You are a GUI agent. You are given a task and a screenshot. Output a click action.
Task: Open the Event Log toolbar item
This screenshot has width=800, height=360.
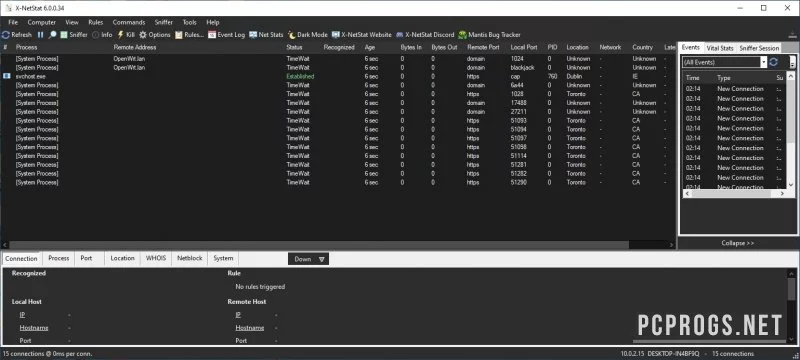click(227, 35)
